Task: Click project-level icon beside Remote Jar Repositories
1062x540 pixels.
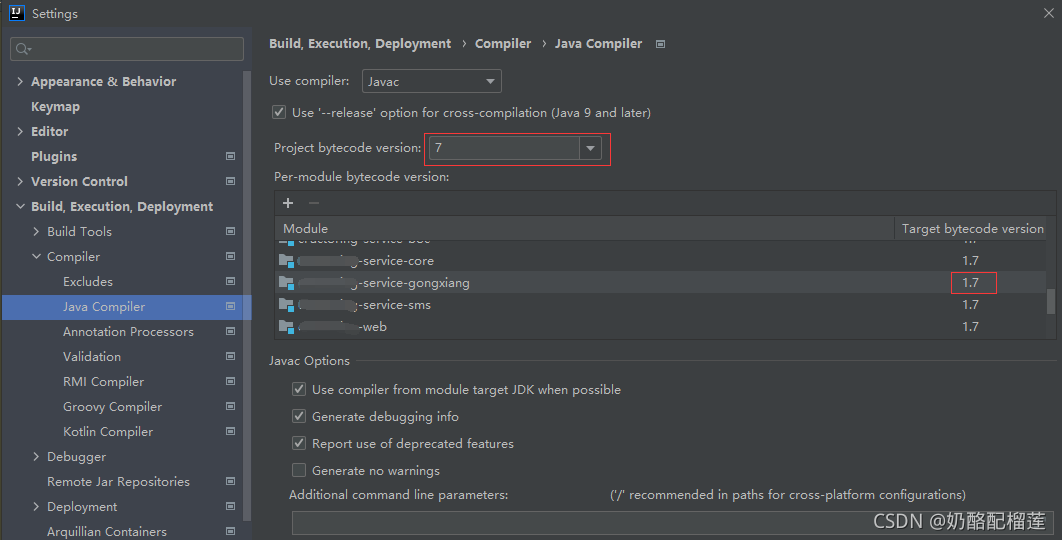Action: pos(230,482)
